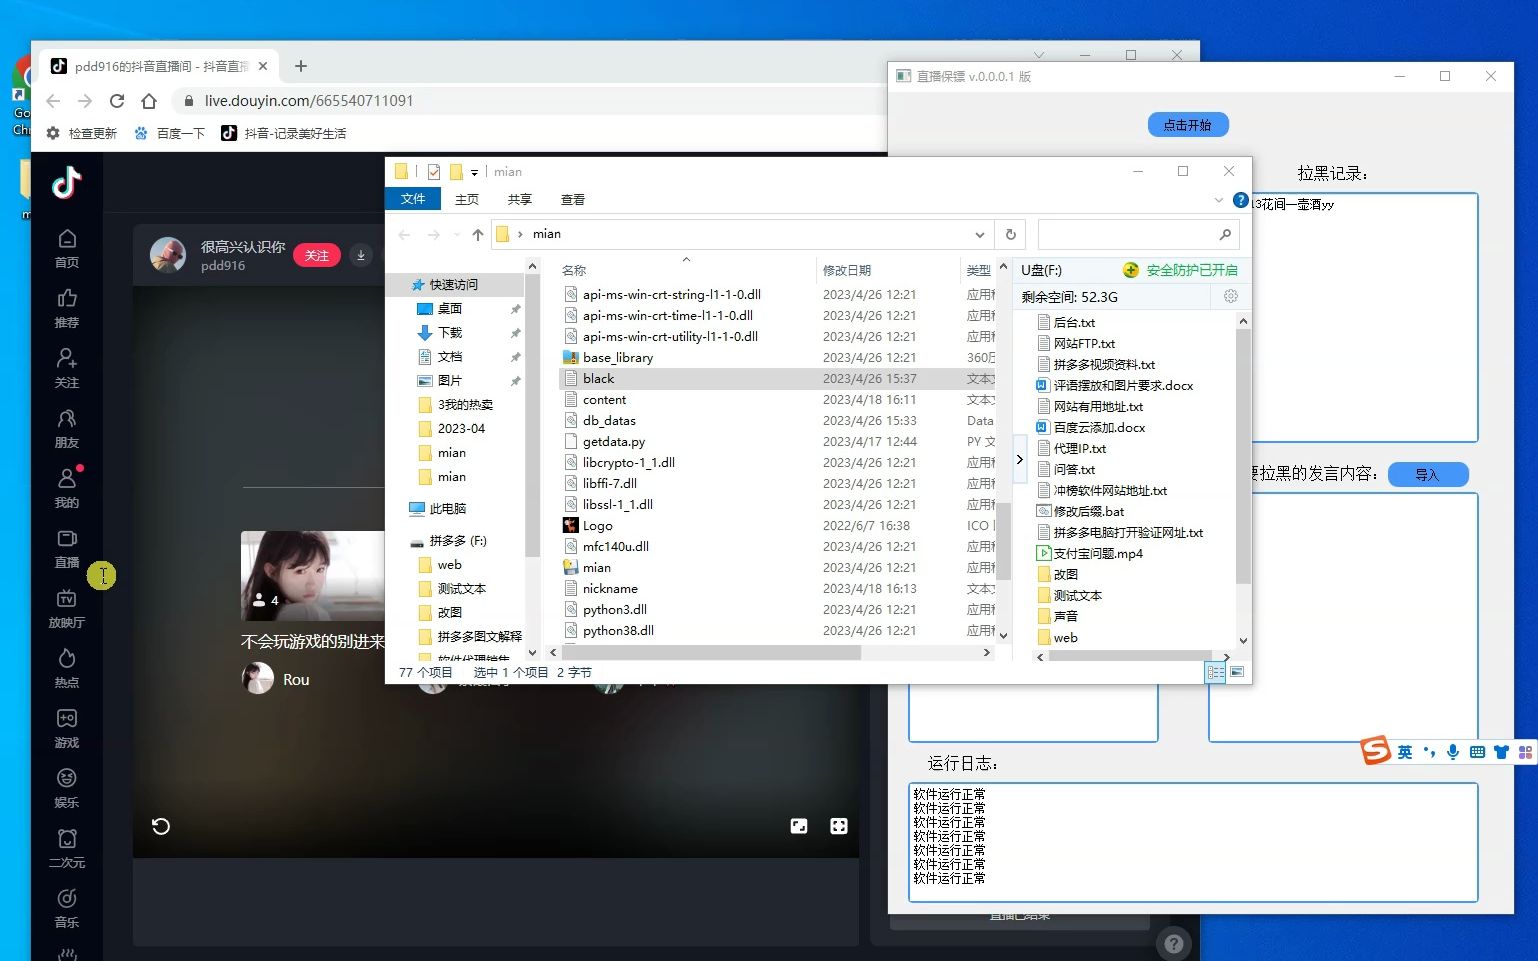Open the 文件 menu in Explorer
The width and height of the screenshot is (1538, 961).
click(x=413, y=199)
